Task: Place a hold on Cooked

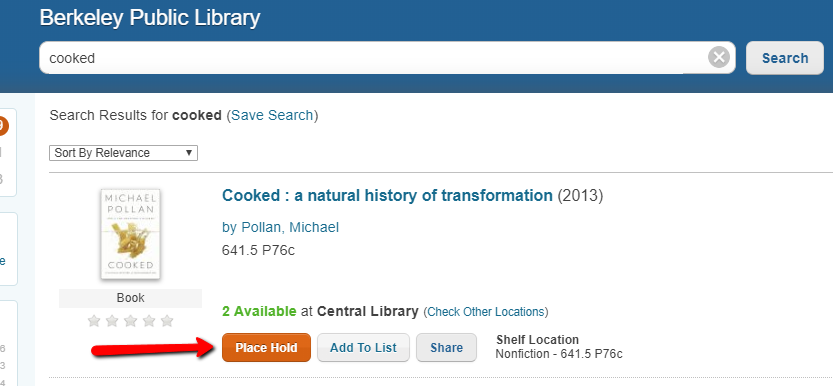Action: [x=266, y=348]
